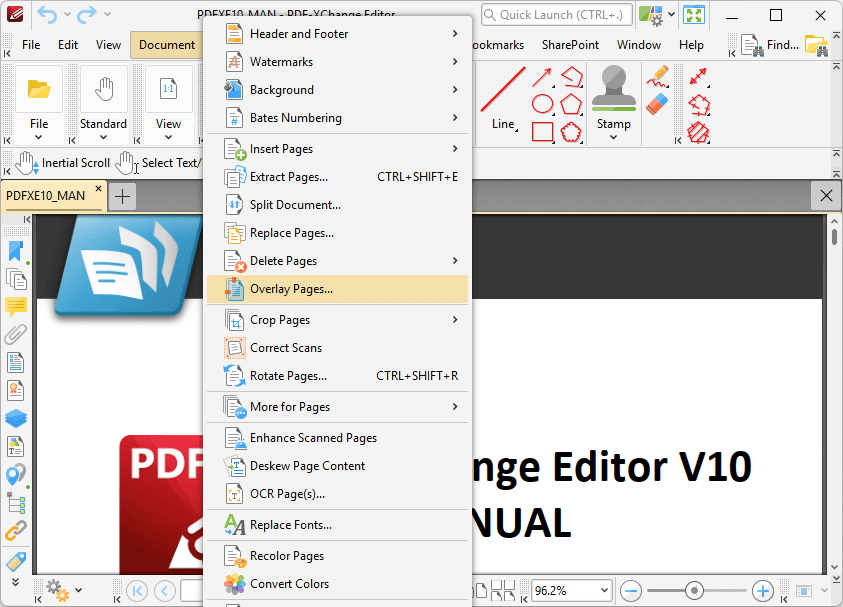The width and height of the screenshot is (843, 607).
Task: Select the Eraser tool
Action: [x=657, y=104]
